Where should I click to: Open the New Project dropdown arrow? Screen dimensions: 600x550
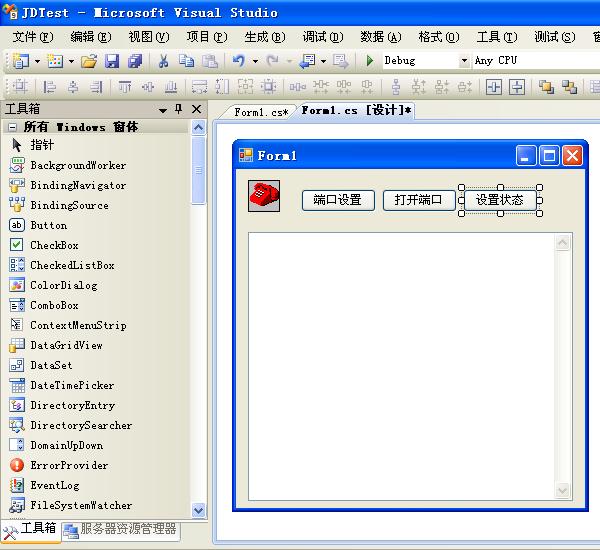(37, 61)
